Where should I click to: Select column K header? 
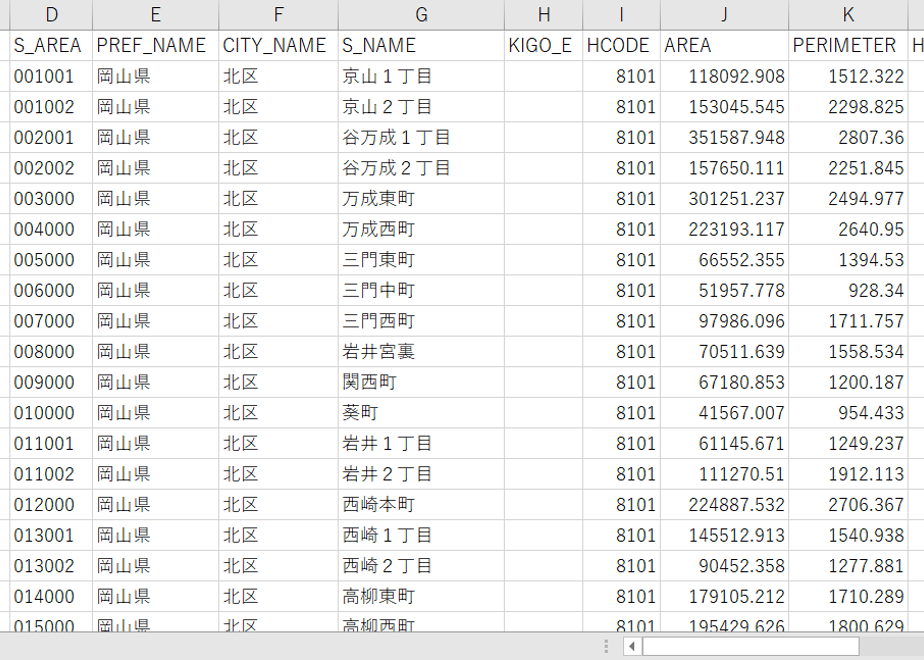(848, 15)
